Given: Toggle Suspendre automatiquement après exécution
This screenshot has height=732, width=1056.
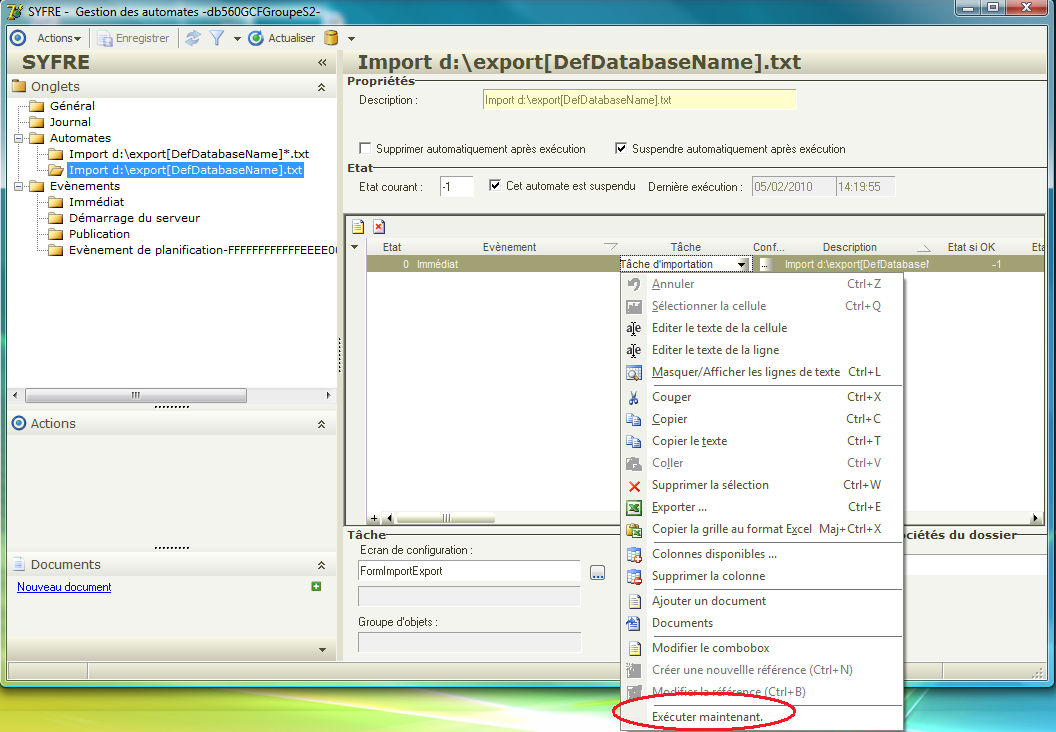Looking at the screenshot, I should pos(621,148).
